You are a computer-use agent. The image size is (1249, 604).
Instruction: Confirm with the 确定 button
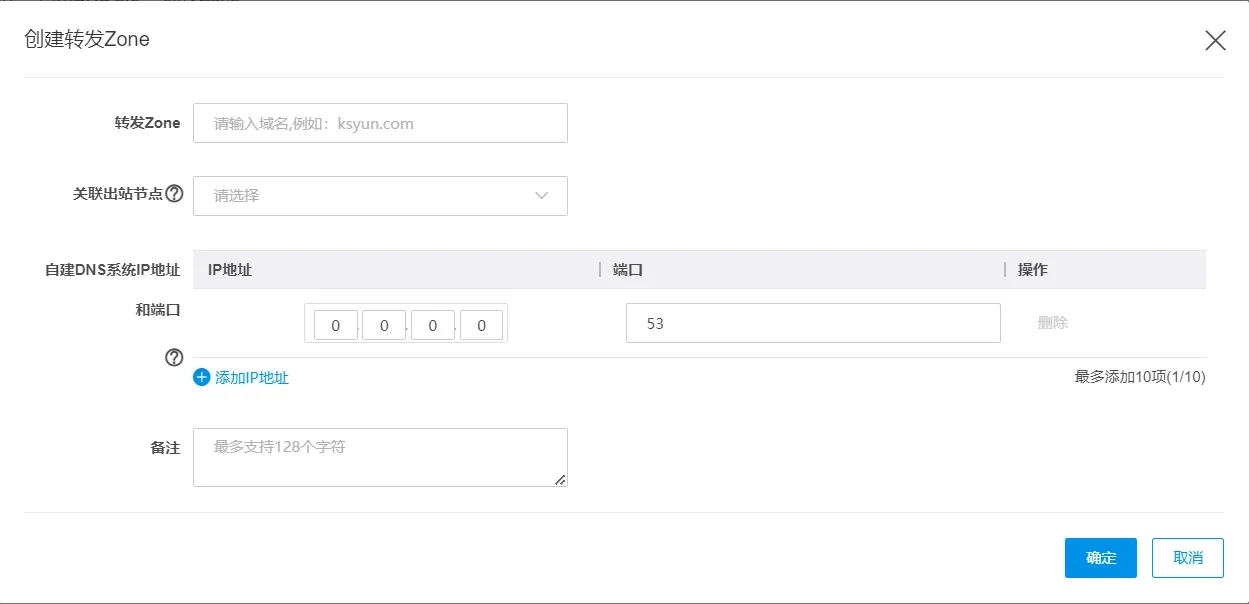(1100, 558)
